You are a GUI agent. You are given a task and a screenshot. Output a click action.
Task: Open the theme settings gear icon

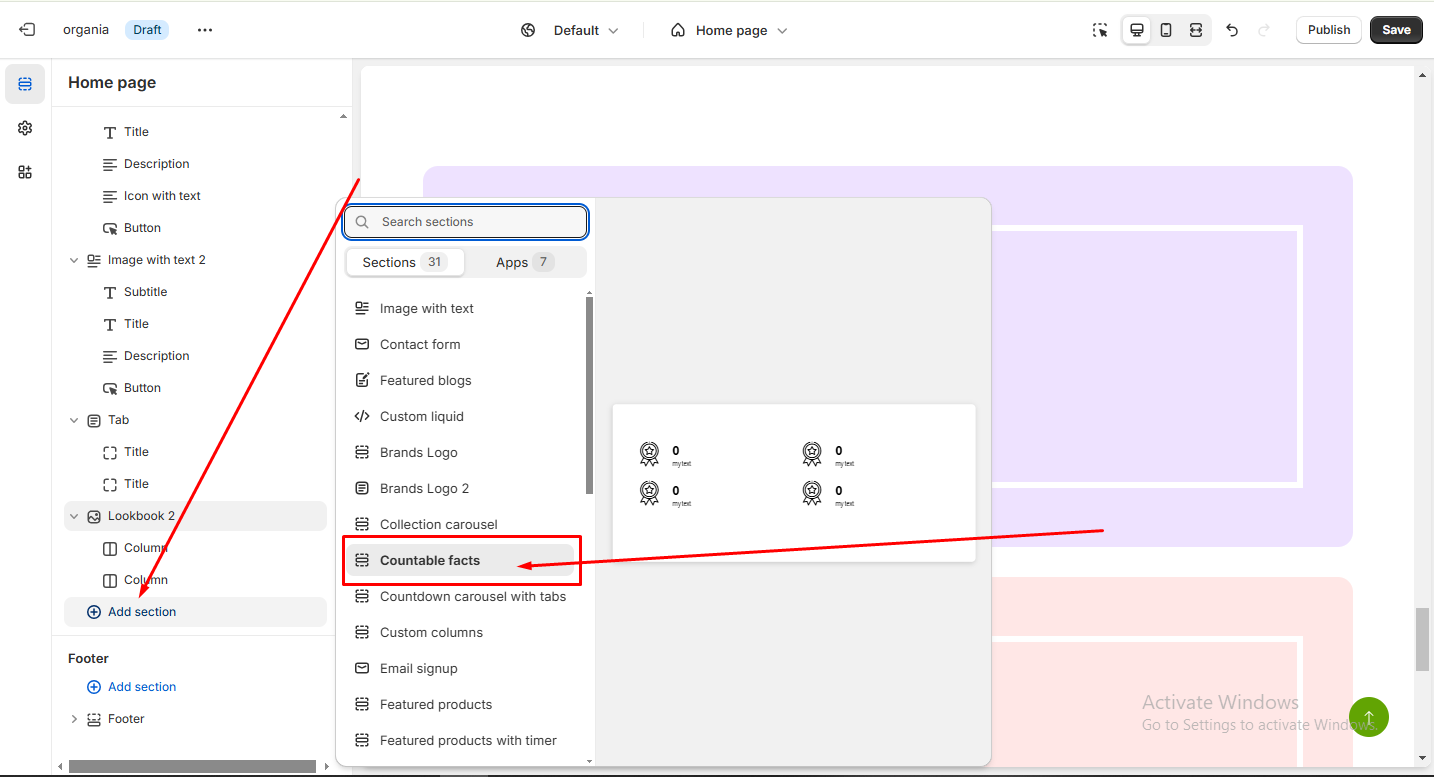25,128
